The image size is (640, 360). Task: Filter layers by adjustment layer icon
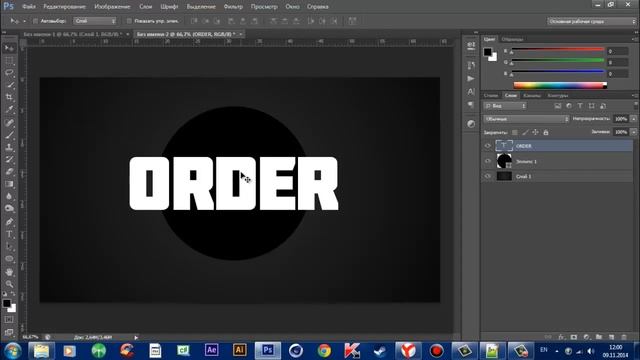coord(569,106)
